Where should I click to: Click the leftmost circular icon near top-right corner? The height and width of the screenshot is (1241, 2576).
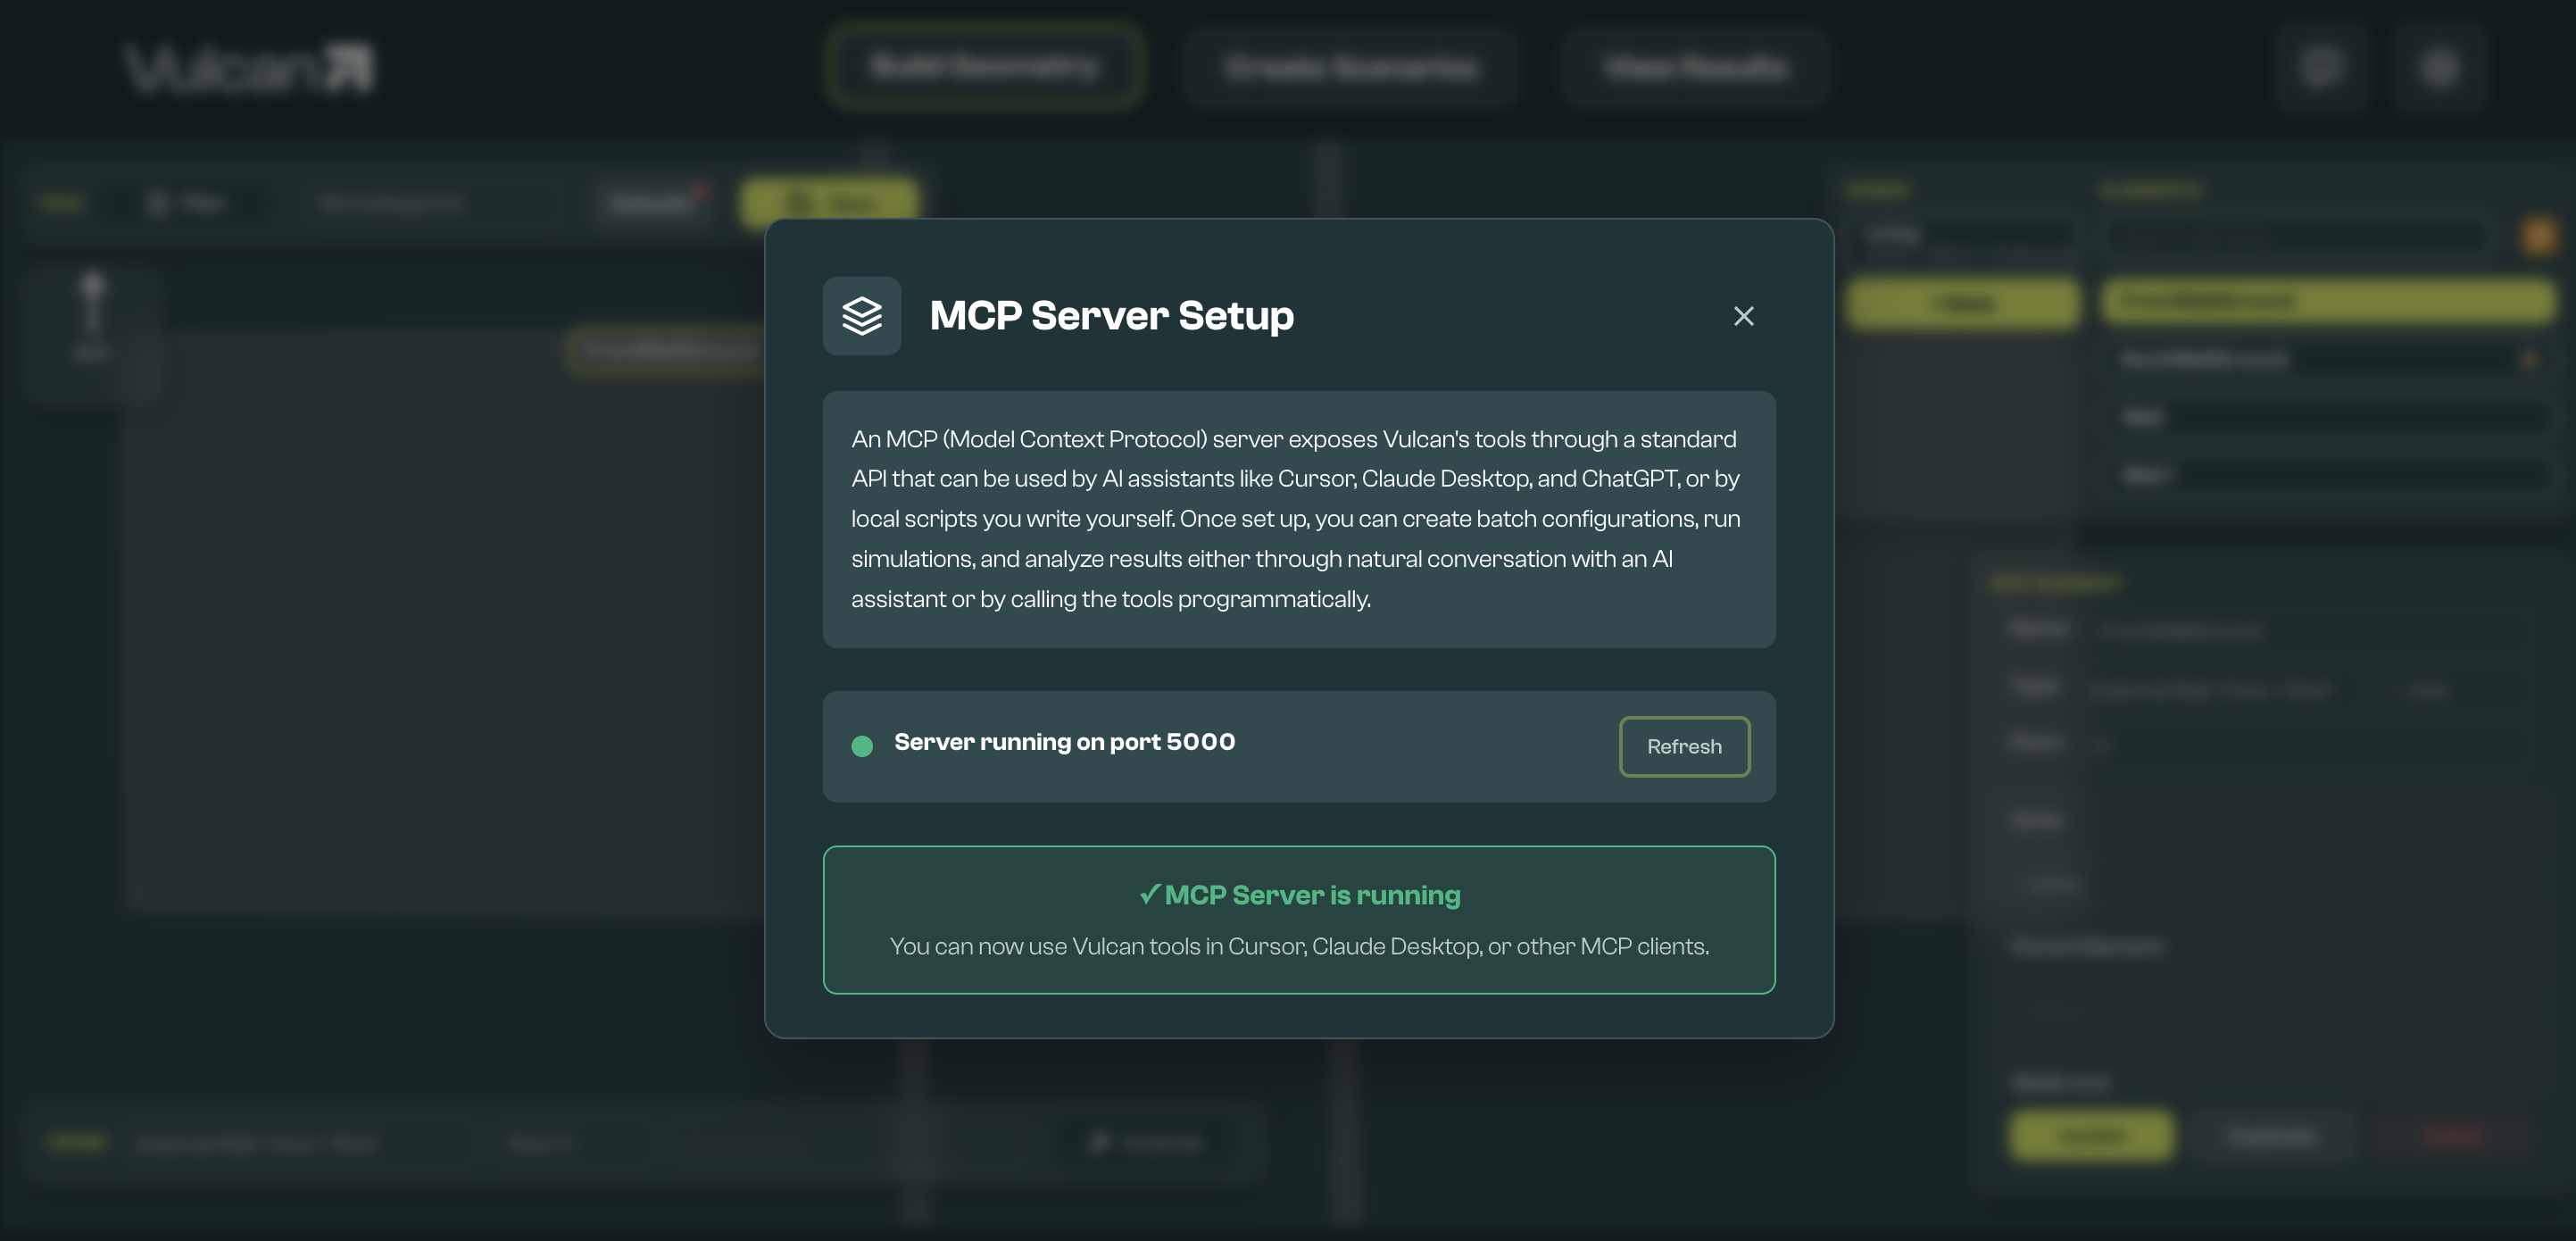click(2322, 67)
